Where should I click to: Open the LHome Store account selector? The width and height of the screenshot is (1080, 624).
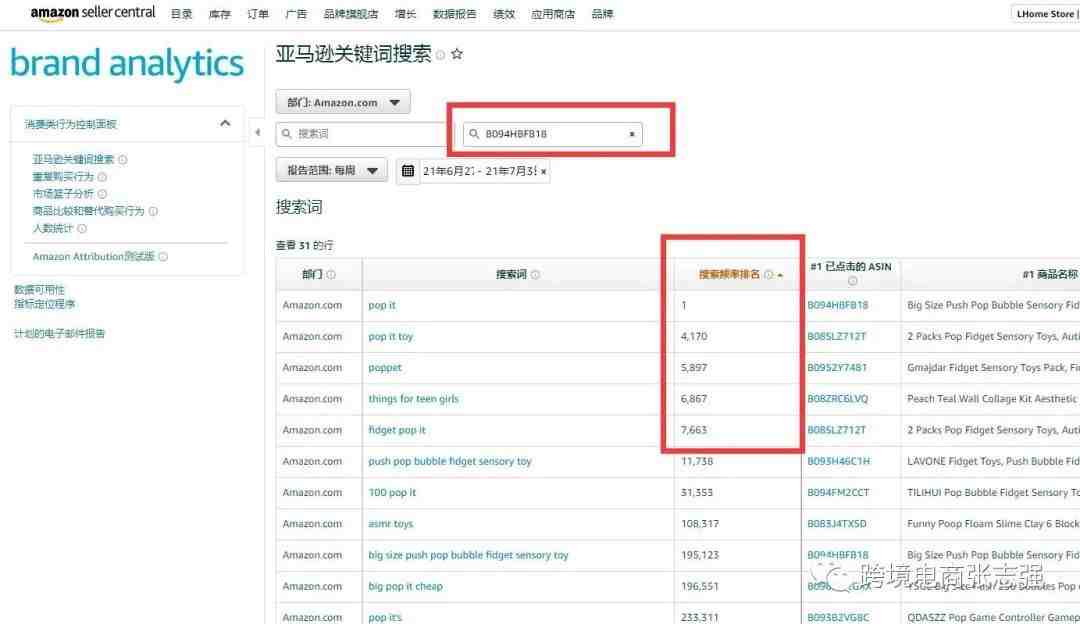tap(1046, 14)
